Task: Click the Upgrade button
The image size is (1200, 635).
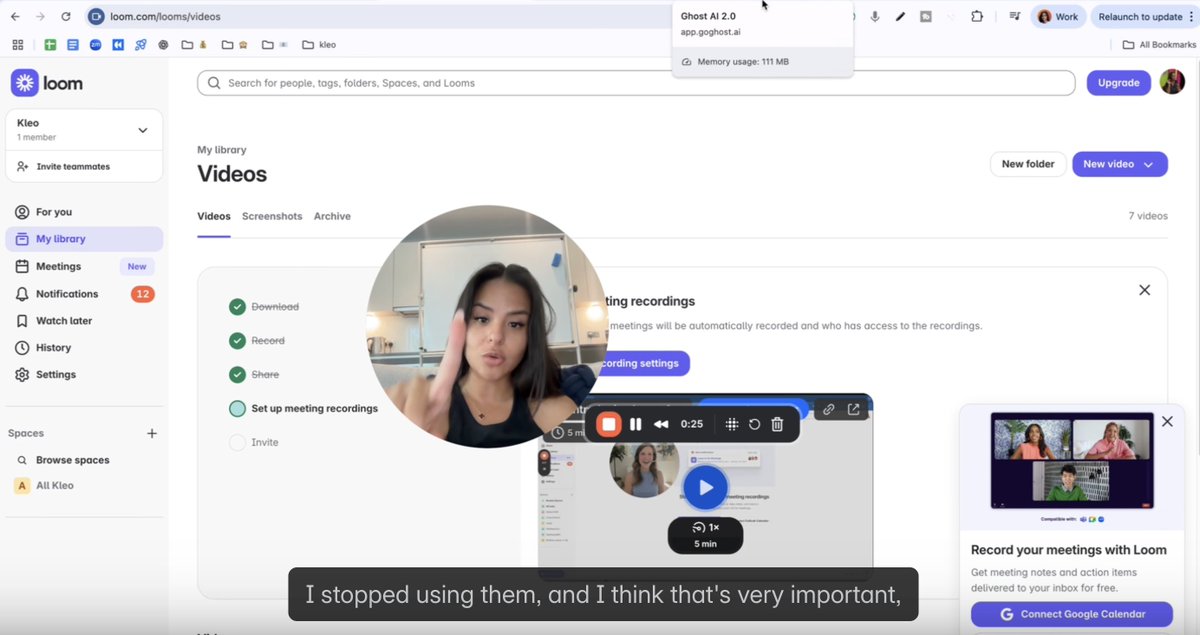Action: (1118, 83)
